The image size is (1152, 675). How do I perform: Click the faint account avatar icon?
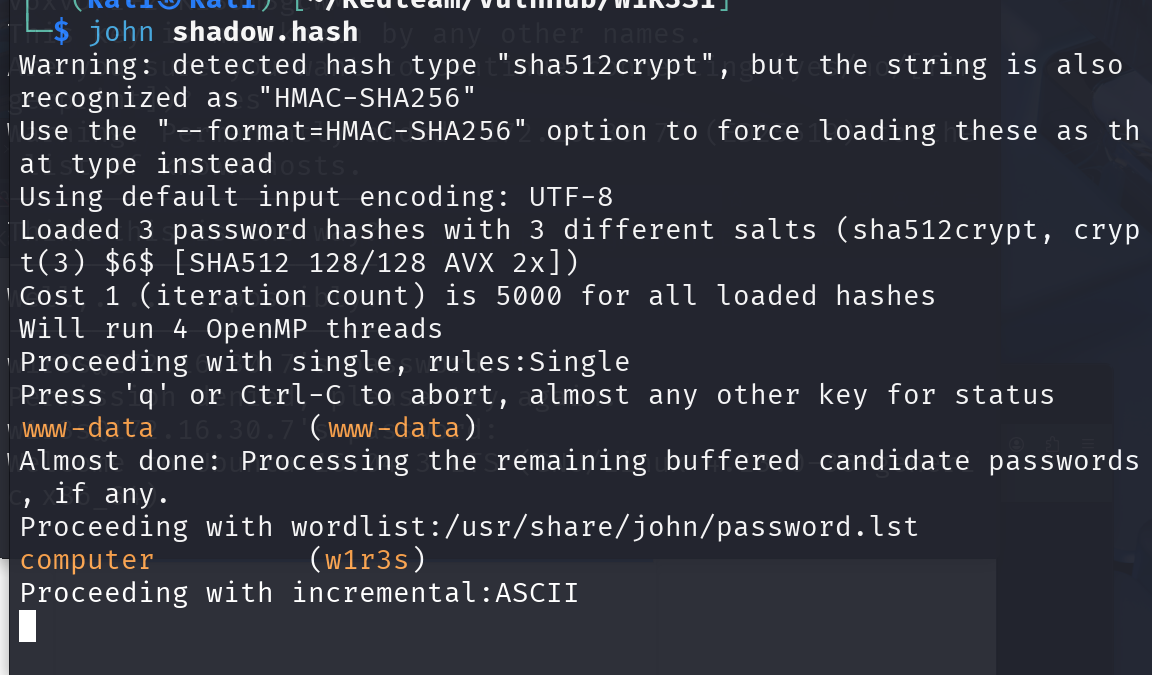pos(1017,444)
